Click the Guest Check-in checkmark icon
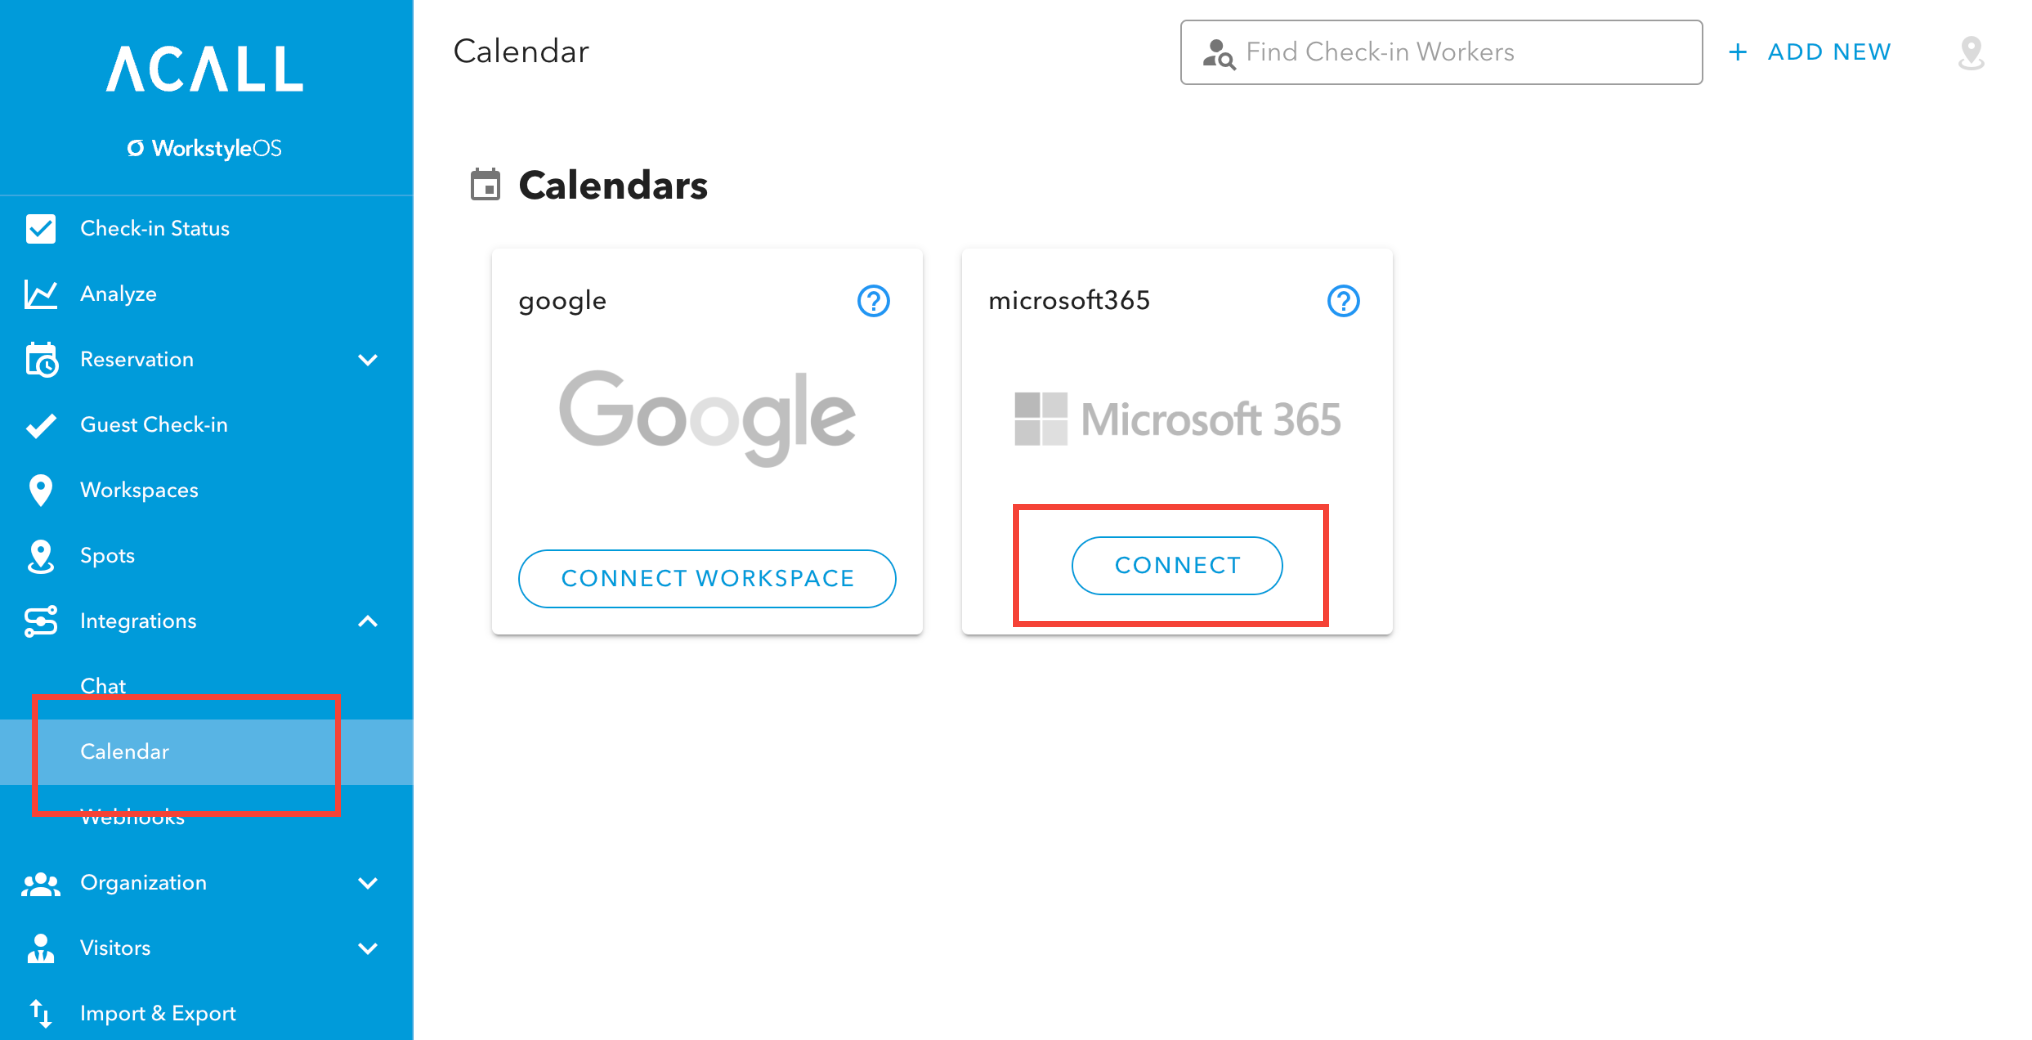The height and width of the screenshot is (1040, 2032). point(41,425)
